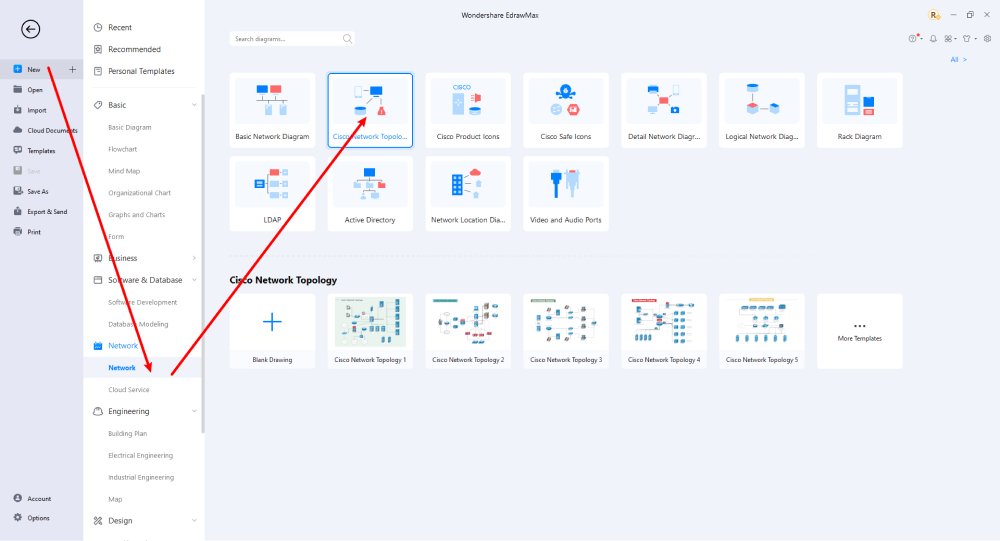
Task: Open Cisco Network Topology 3 template
Action: 566,331
